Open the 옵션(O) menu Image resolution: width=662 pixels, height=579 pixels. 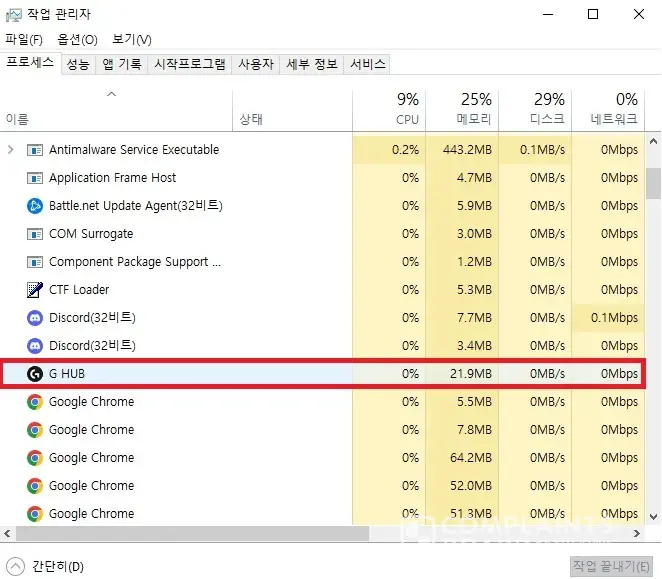click(x=77, y=40)
